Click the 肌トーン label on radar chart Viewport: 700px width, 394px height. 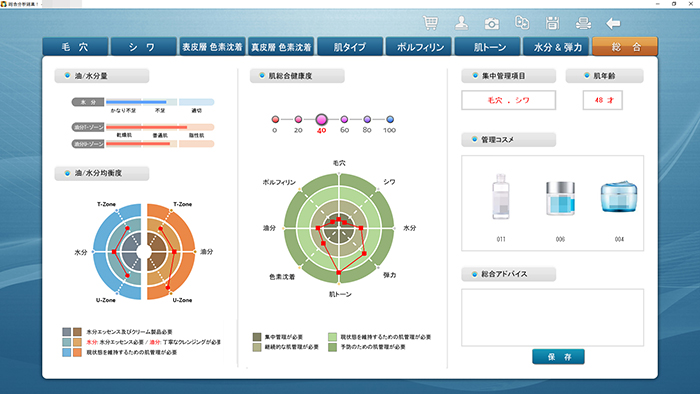pos(340,294)
